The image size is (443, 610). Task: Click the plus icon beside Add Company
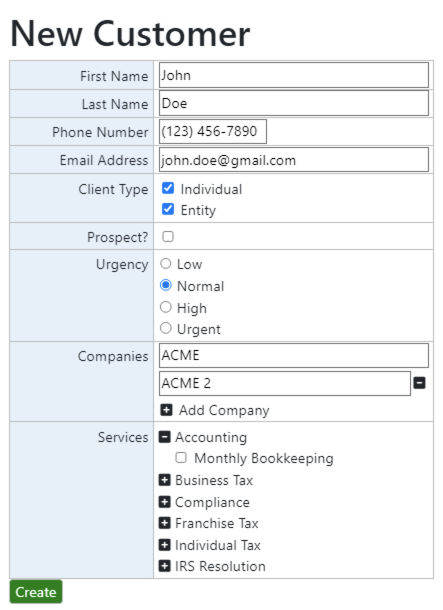point(166,410)
